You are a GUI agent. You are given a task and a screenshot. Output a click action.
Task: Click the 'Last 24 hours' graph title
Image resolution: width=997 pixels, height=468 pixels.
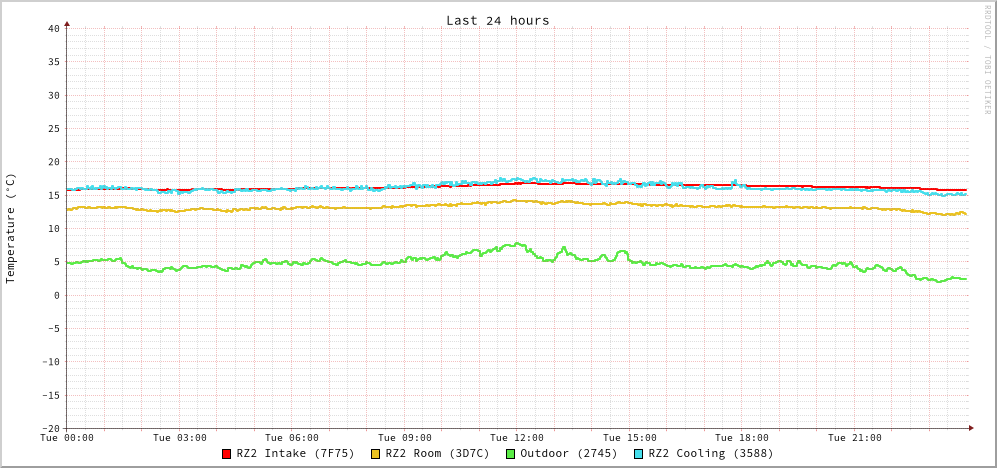click(497, 20)
